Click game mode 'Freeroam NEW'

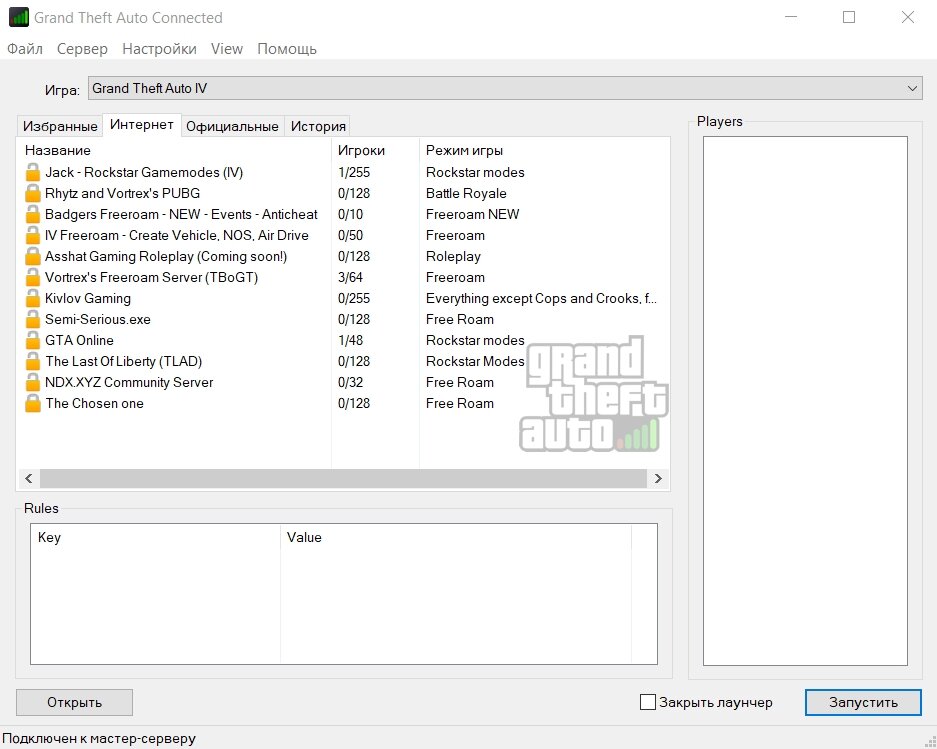[x=473, y=215]
